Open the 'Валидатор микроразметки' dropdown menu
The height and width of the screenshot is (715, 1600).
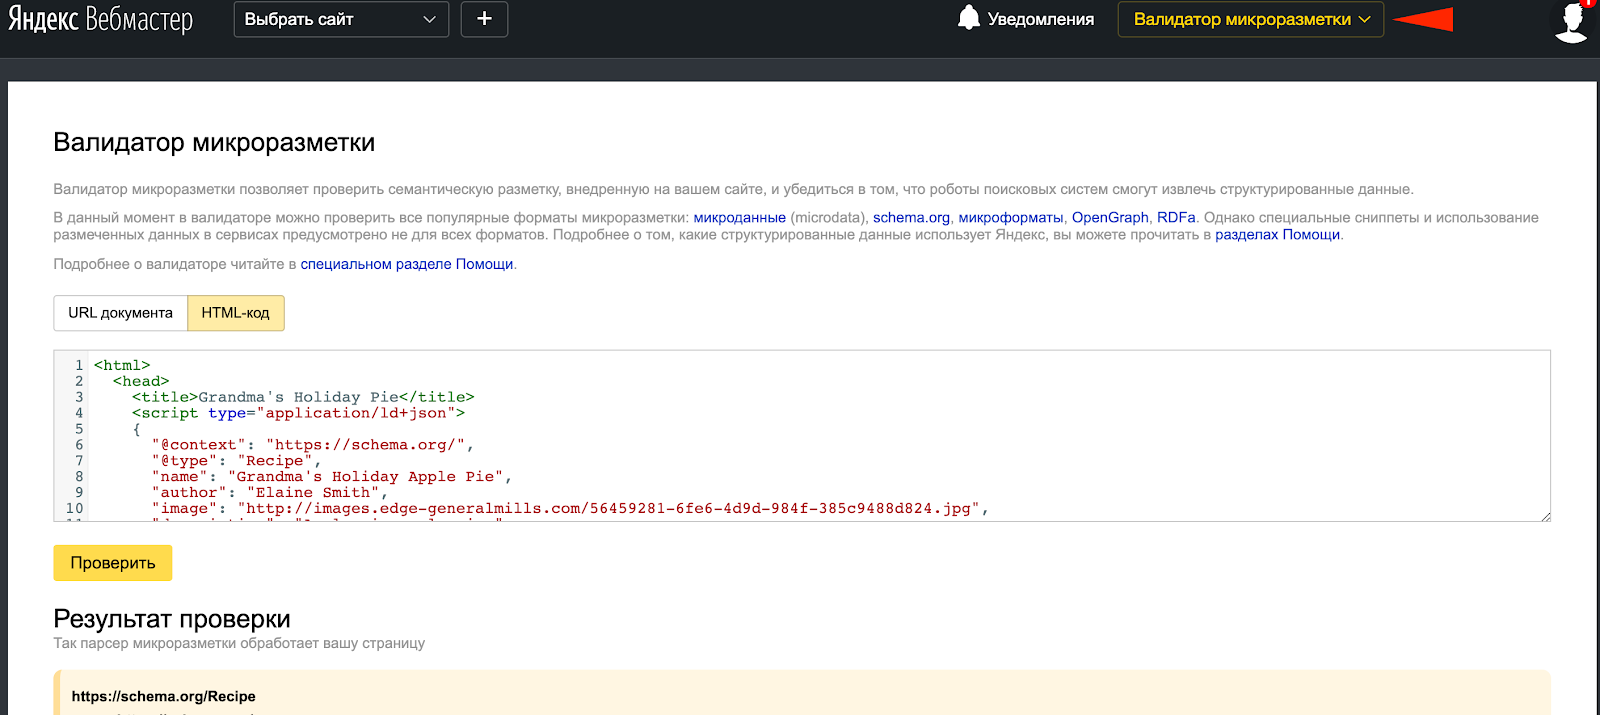click(x=1250, y=19)
